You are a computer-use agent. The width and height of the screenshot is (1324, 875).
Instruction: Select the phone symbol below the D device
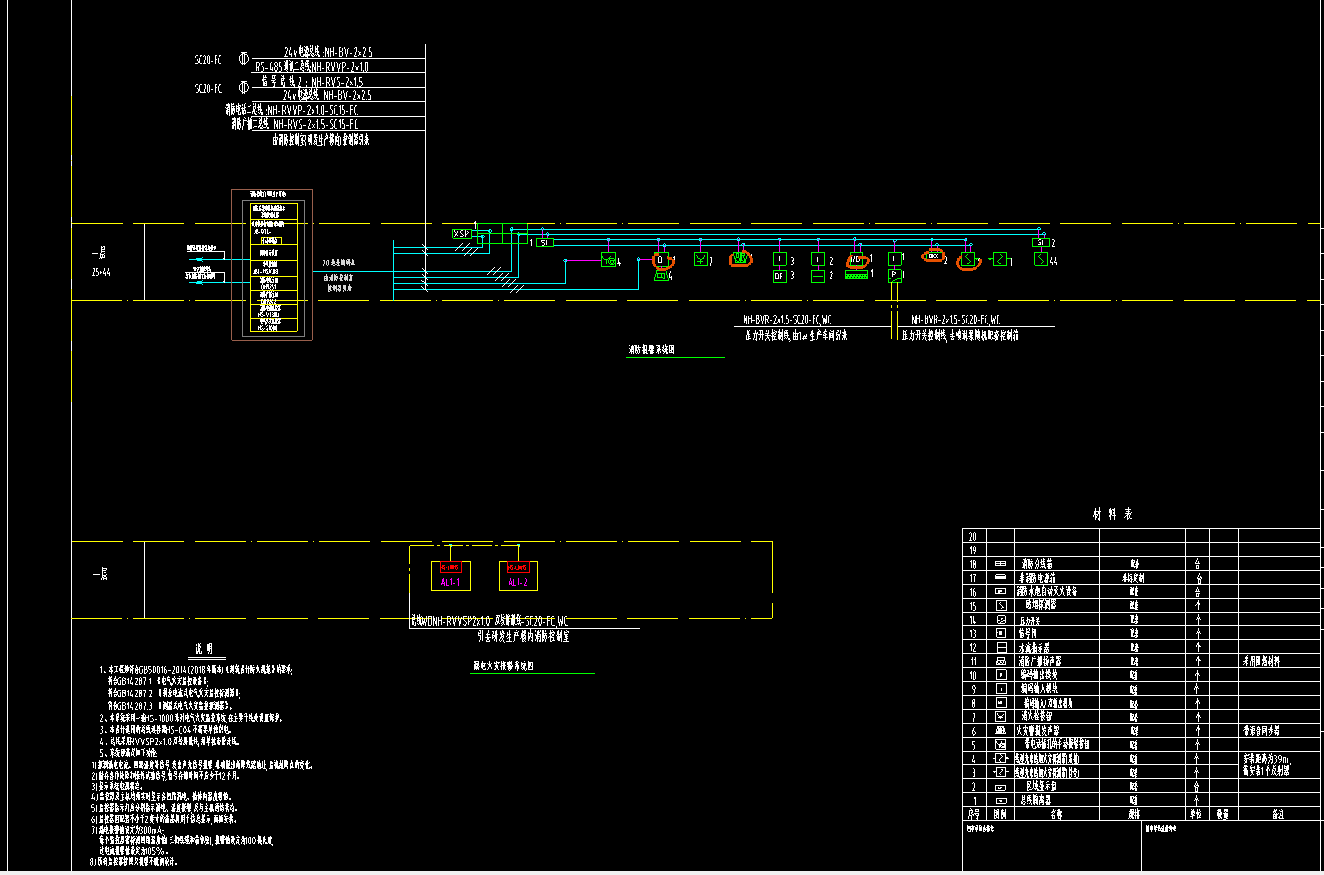tap(661, 276)
